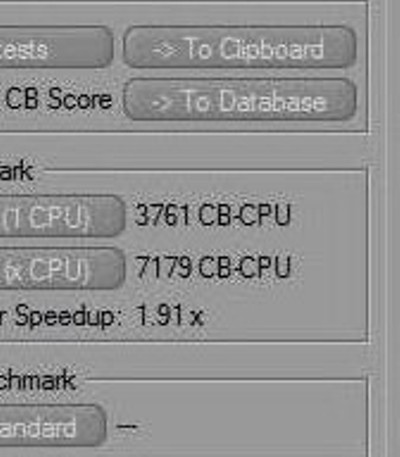
Task: Click the 7179 CB-CPU result
Action: 213,267
